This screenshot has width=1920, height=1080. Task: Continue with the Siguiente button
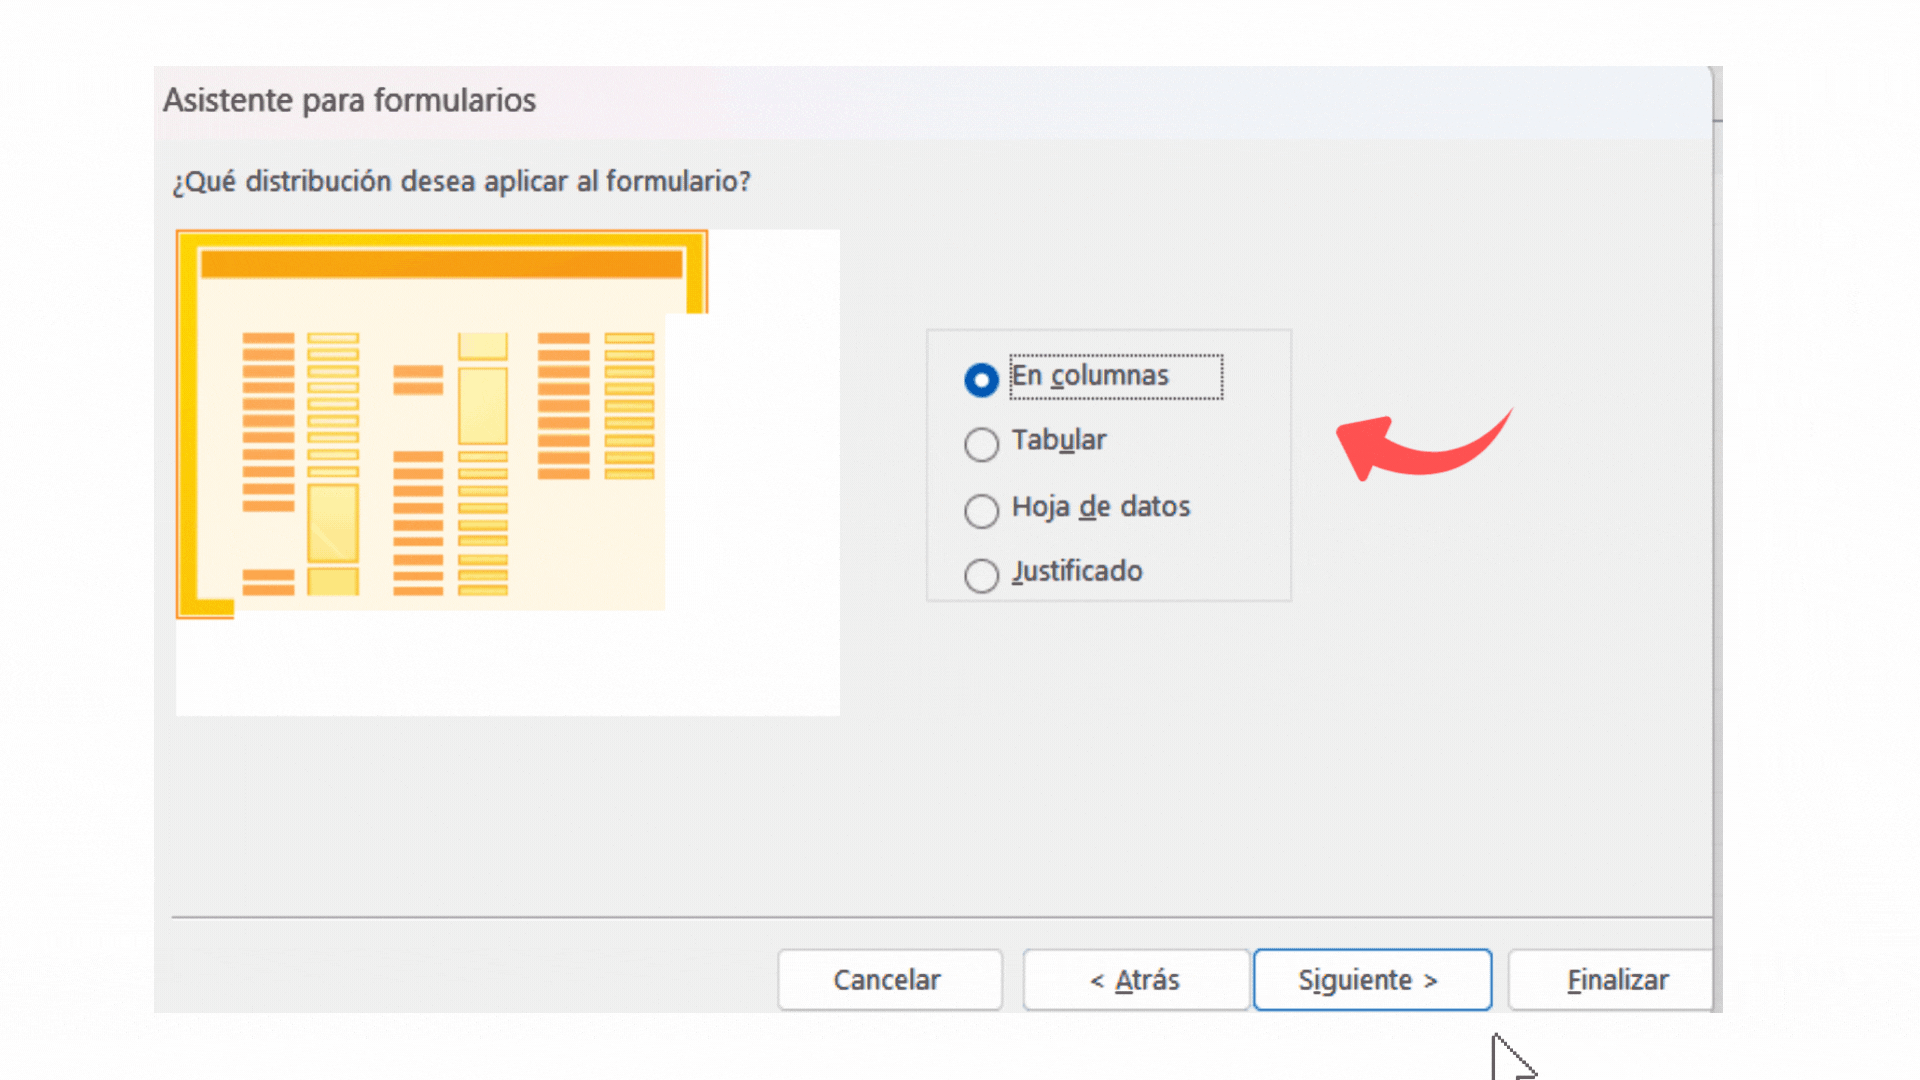click(x=1372, y=980)
